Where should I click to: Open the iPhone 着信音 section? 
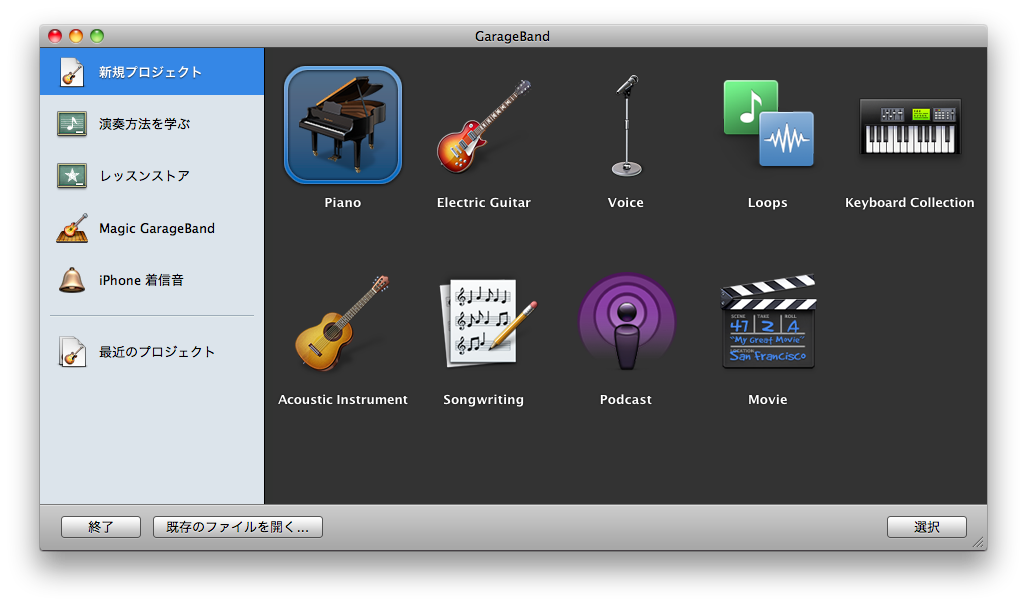tap(152, 280)
